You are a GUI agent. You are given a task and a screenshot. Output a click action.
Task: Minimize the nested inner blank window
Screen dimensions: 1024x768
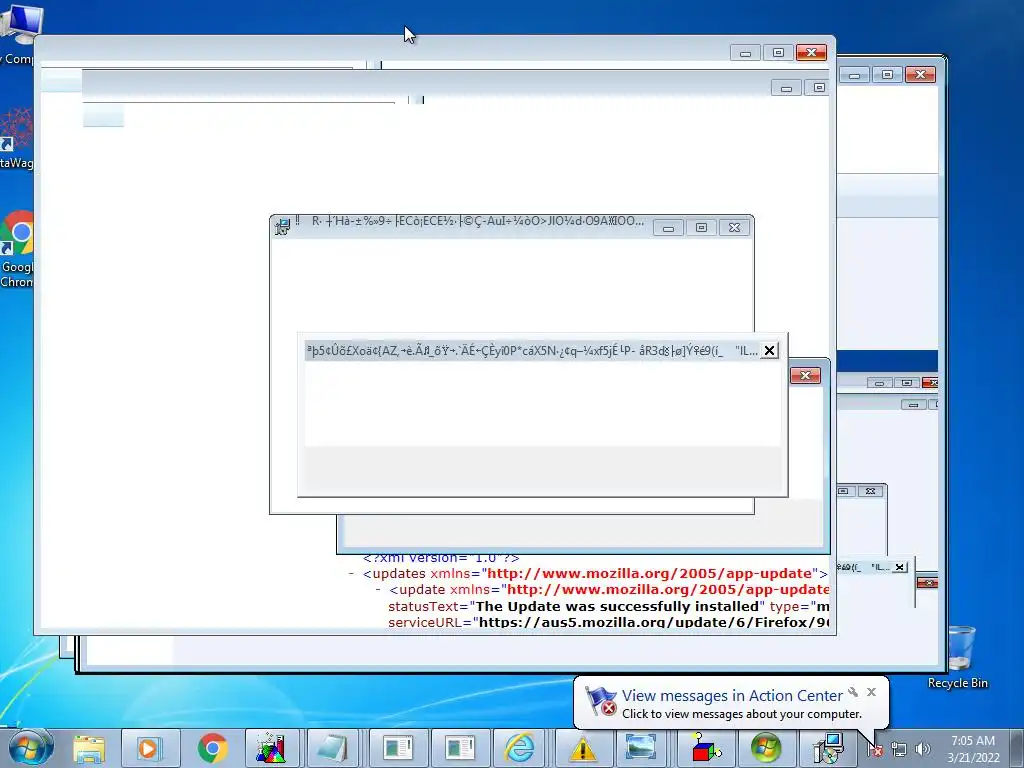click(786, 88)
